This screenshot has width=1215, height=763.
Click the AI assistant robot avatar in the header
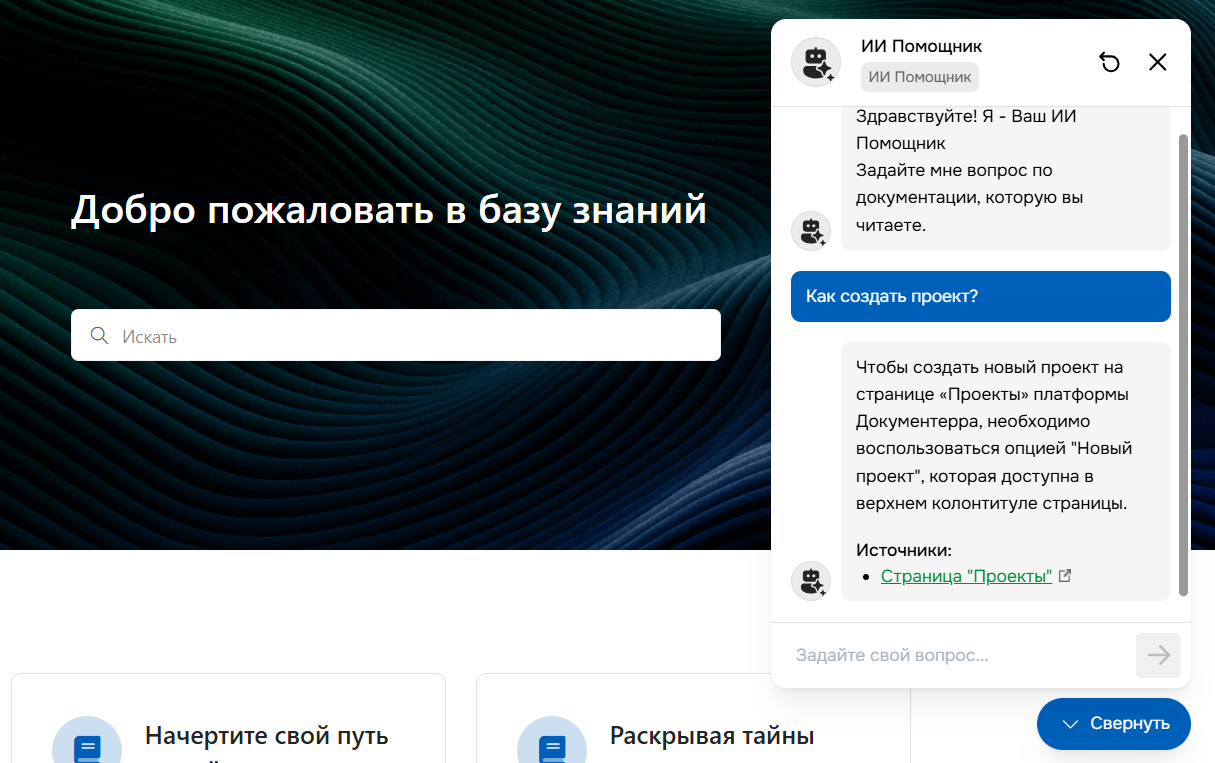(815, 61)
